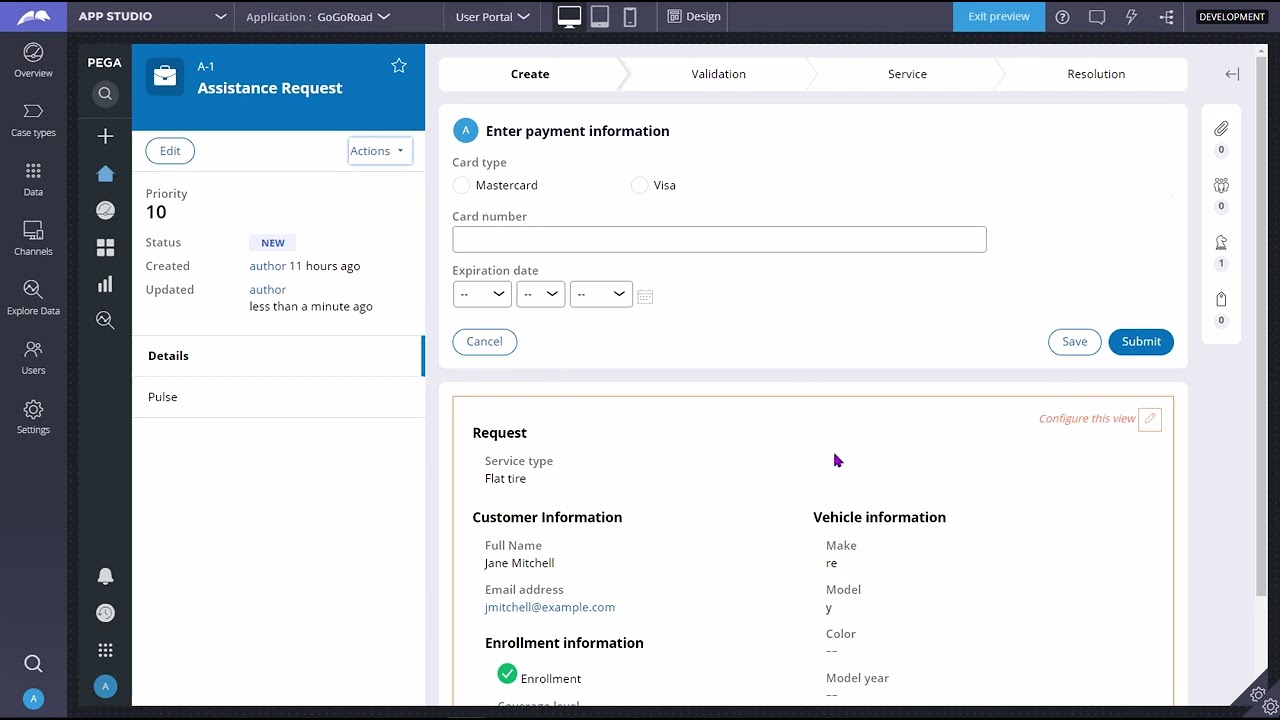The height and width of the screenshot is (720, 1280).
Task: Select the Mastercard radio button
Action: [461, 185]
